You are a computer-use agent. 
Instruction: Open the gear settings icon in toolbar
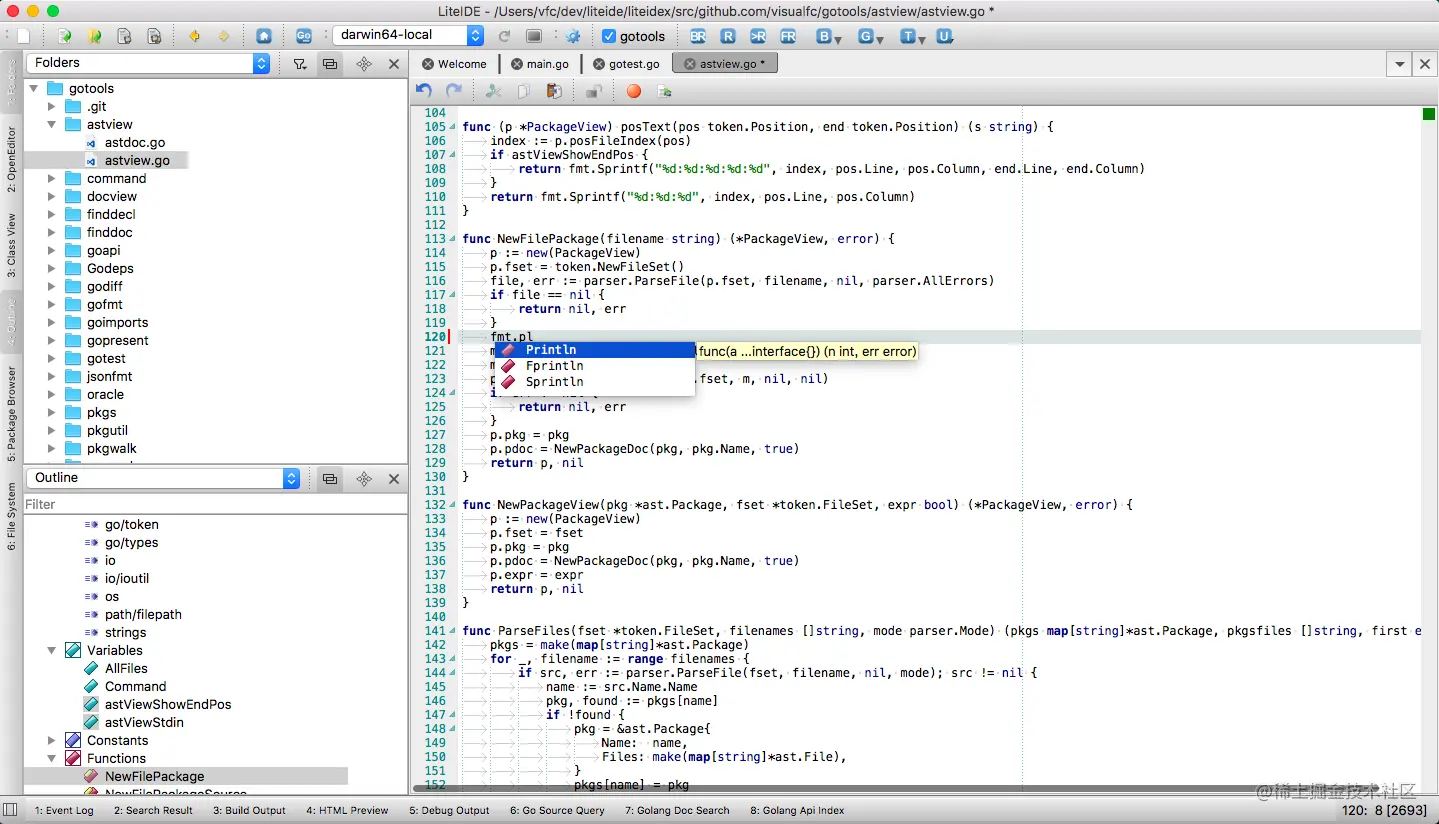tap(573, 36)
